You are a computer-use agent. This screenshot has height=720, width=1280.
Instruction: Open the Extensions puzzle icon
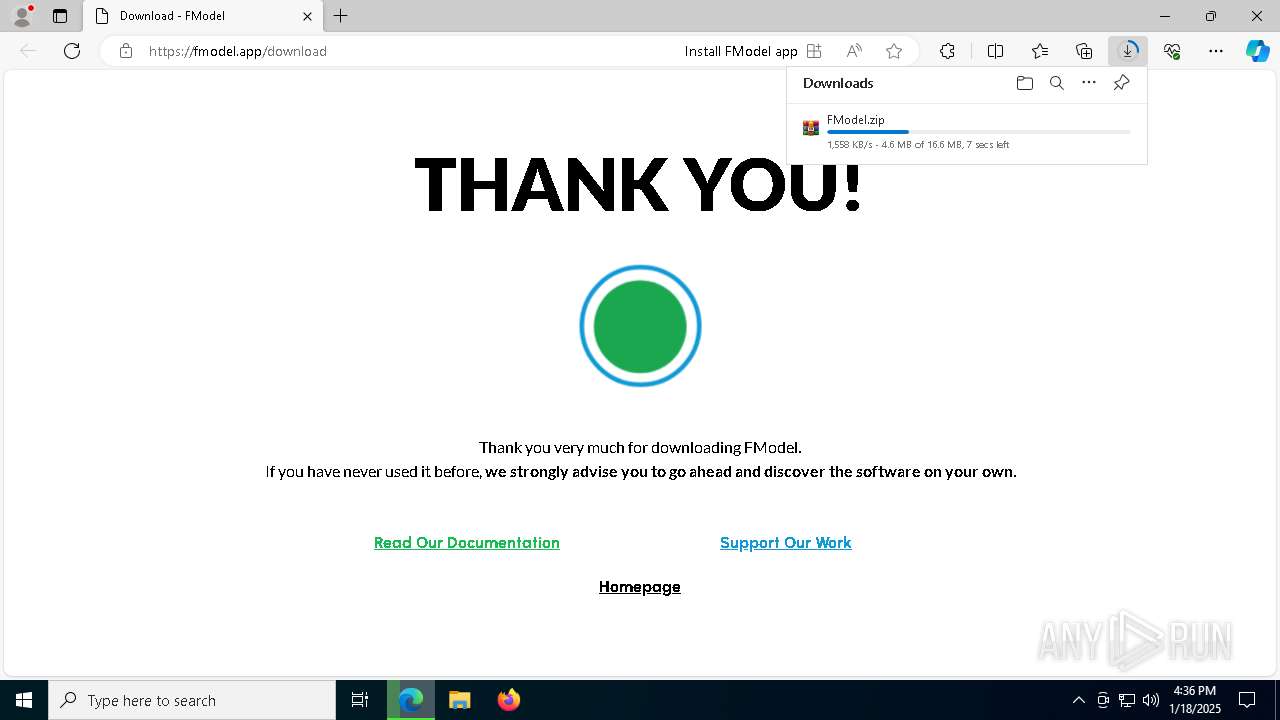[x=947, y=51]
